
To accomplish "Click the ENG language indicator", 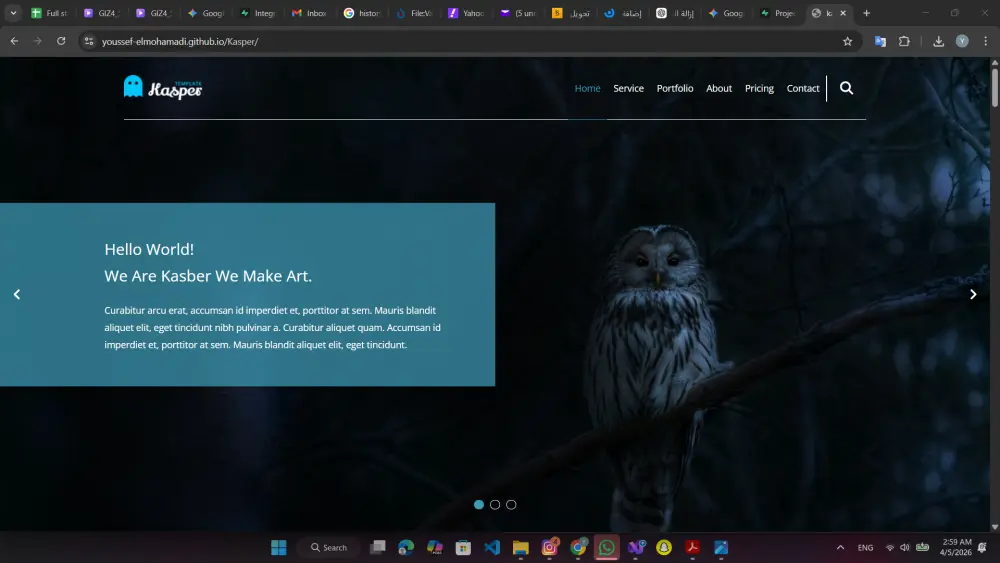I will (865, 547).
